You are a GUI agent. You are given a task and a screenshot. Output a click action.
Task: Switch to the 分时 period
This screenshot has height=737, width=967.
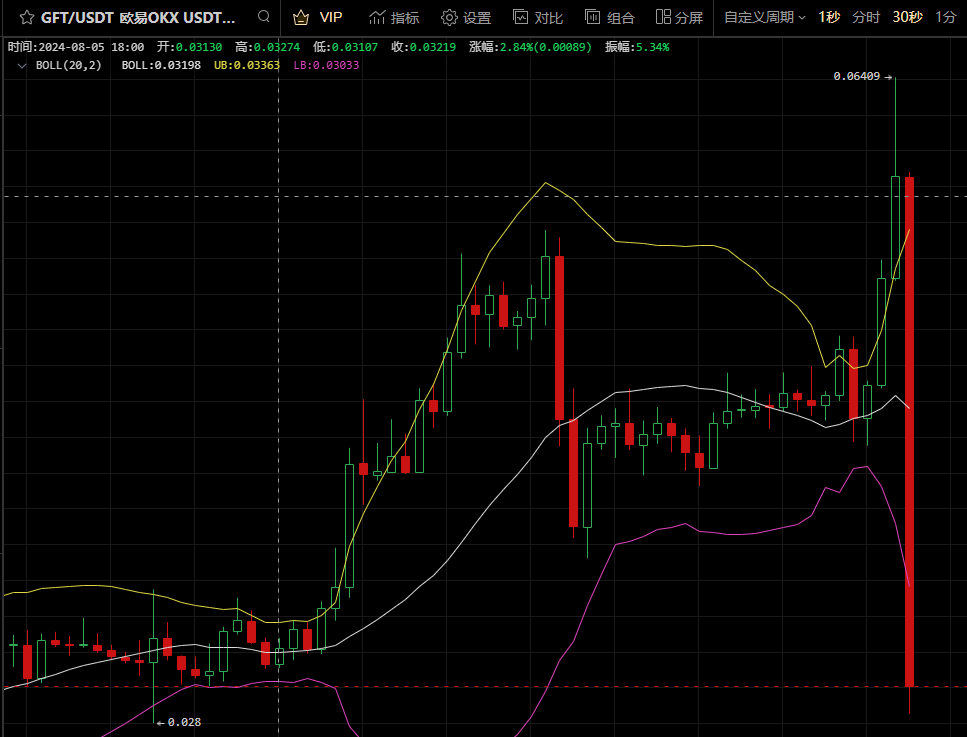click(866, 17)
